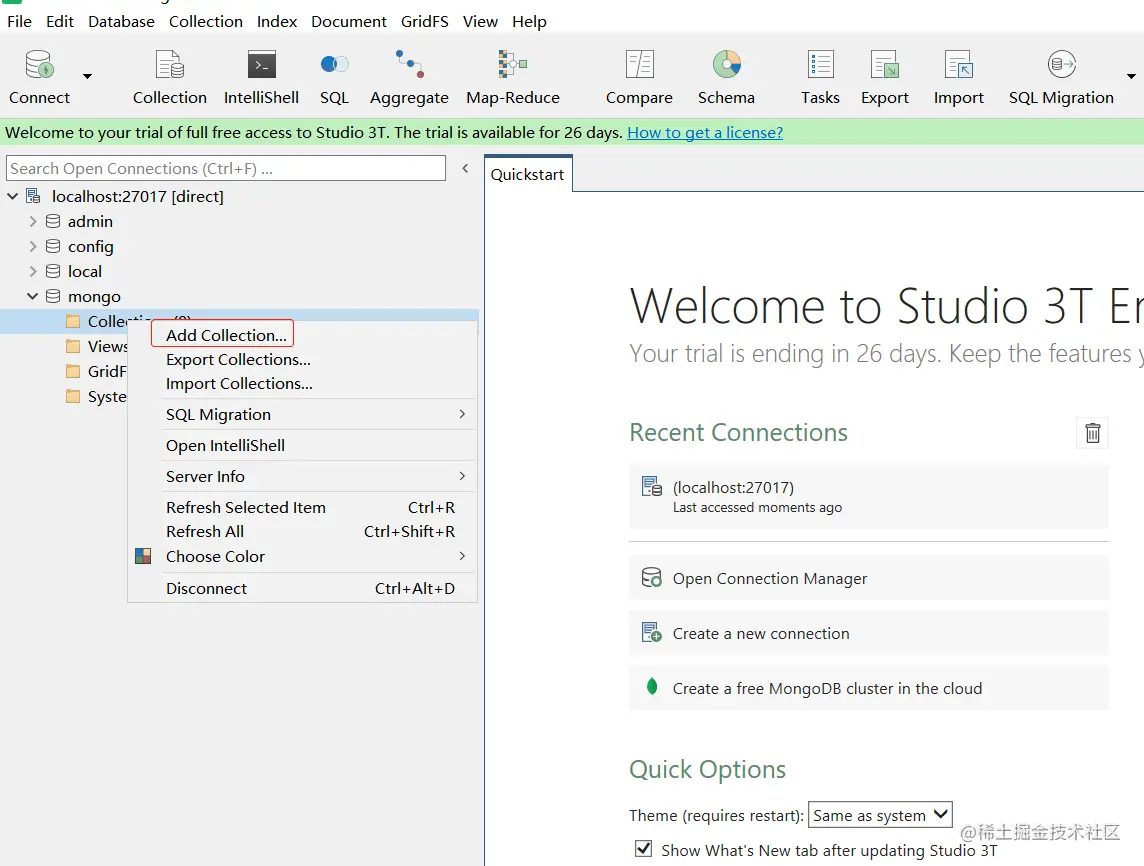The height and width of the screenshot is (866, 1144).
Task: Open the View menu
Action: point(480,22)
